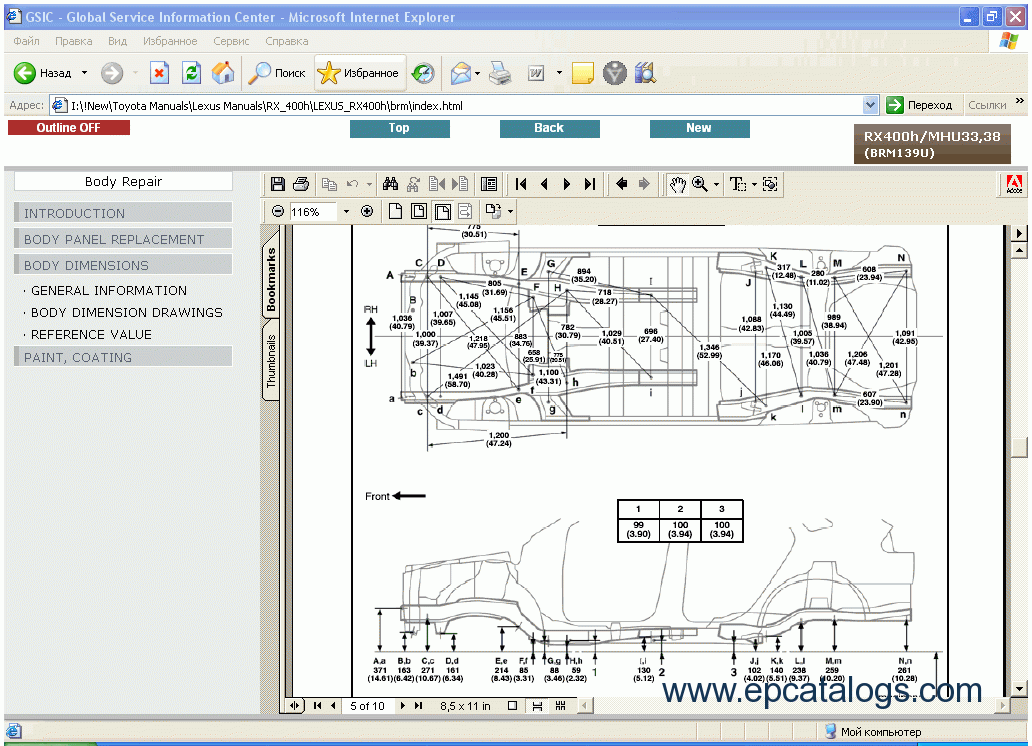Open the Text Select tool dropdown arrow
This screenshot has height=746, width=1032.
(x=754, y=184)
